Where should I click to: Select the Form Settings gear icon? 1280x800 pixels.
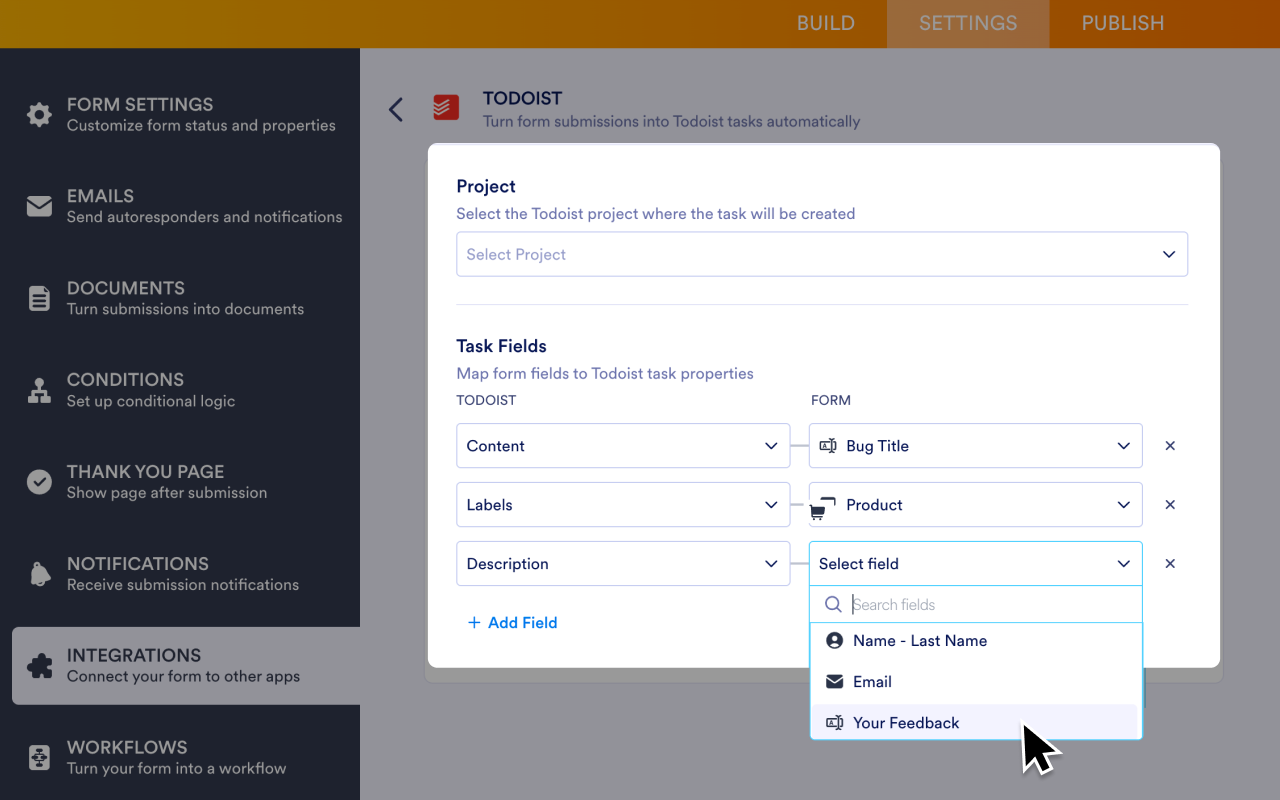pos(38,114)
